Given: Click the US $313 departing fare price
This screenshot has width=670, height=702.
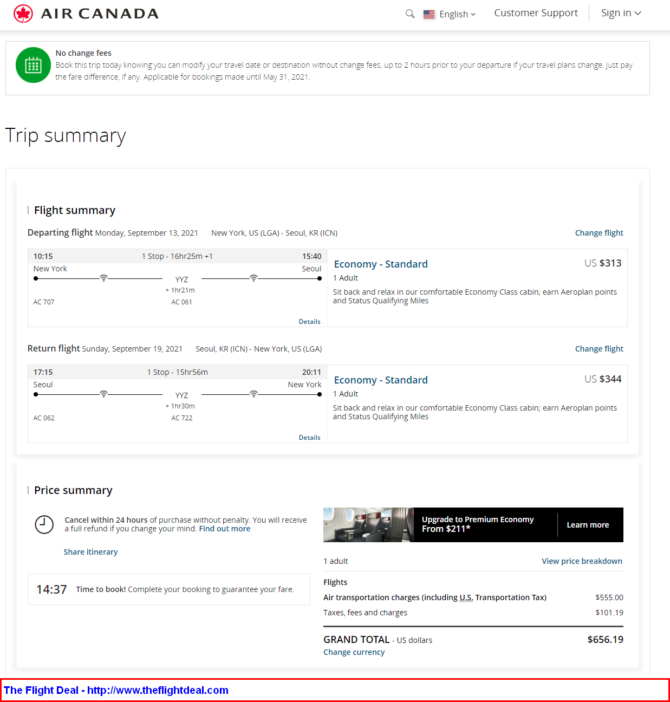Looking at the screenshot, I should [x=602, y=263].
